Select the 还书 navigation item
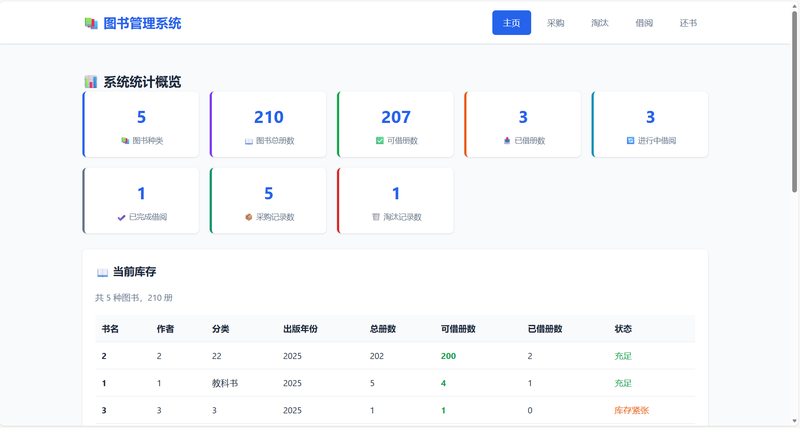This screenshot has width=800, height=428. [x=688, y=23]
